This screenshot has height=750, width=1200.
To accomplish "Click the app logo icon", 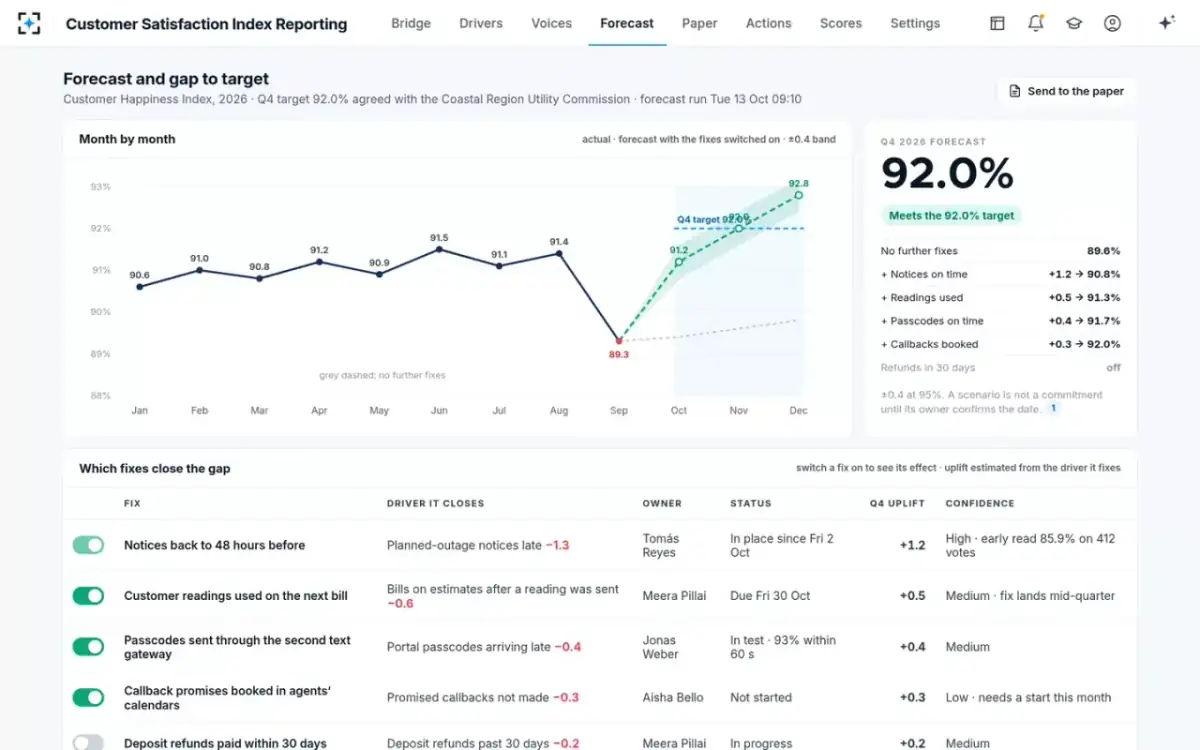I will (29, 23).
